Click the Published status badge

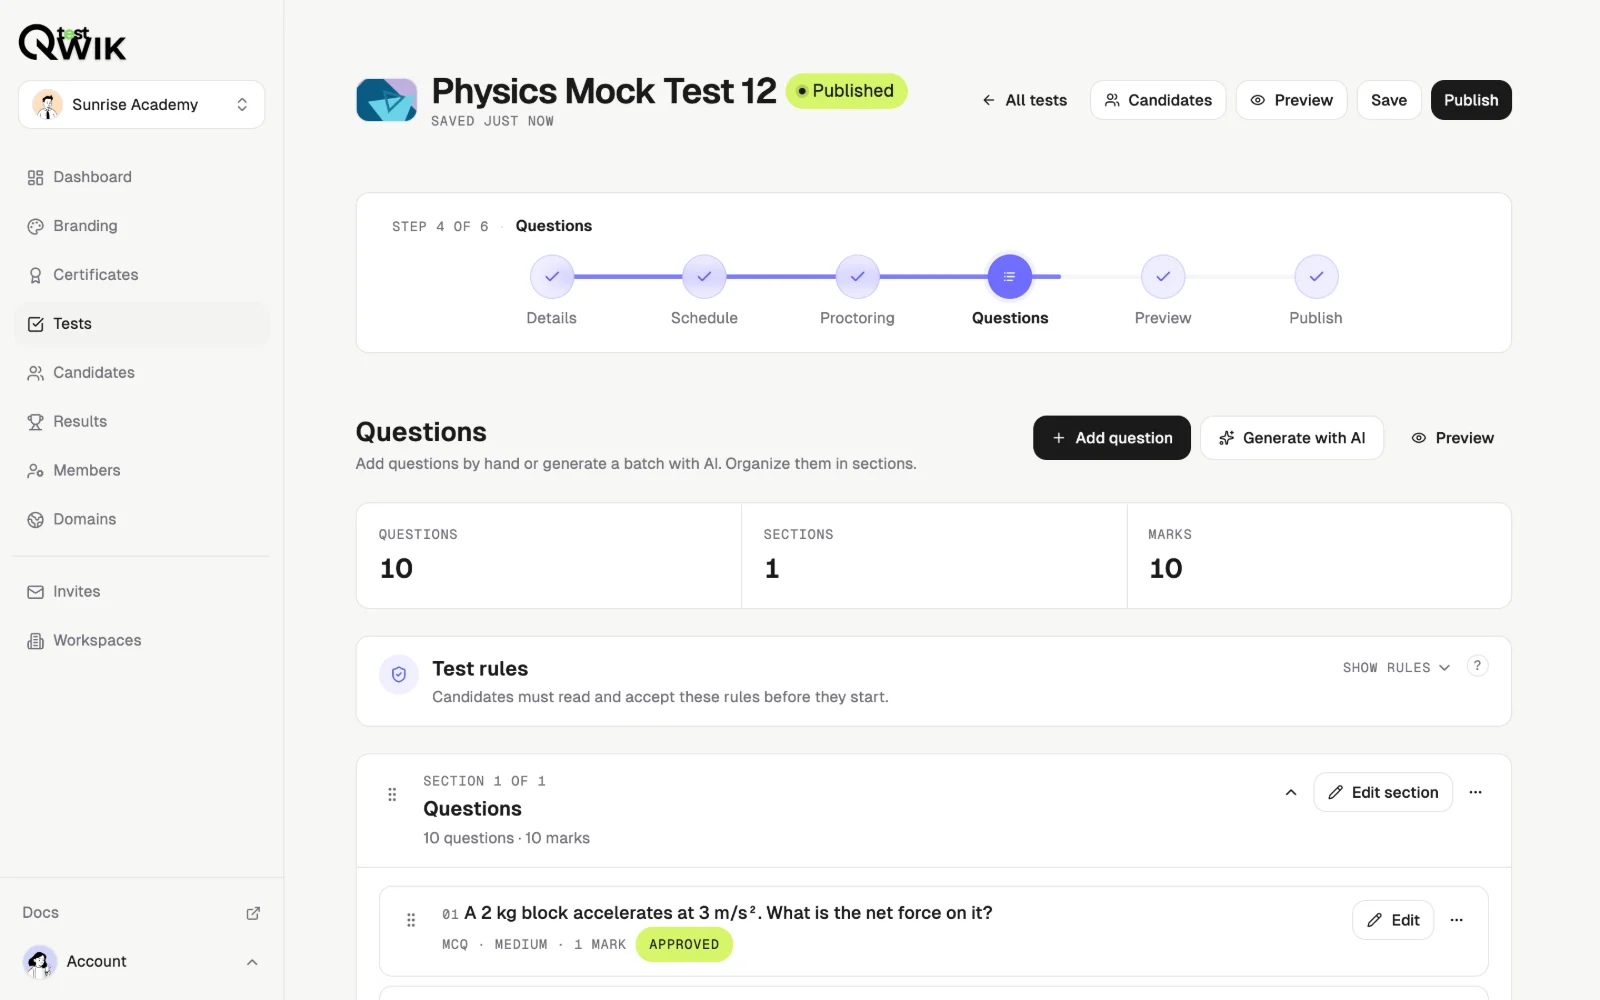846,91
